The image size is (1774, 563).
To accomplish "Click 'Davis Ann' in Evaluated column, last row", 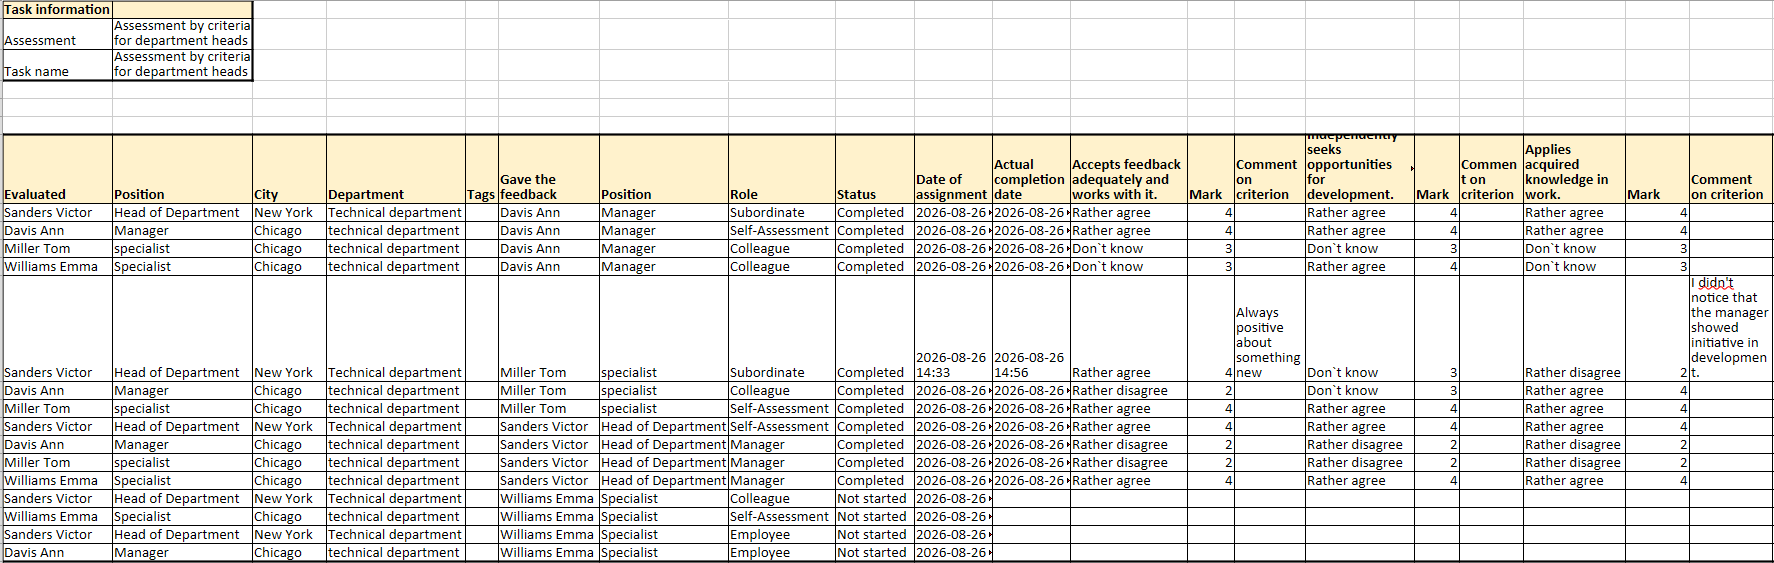I will click(x=57, y=553).
